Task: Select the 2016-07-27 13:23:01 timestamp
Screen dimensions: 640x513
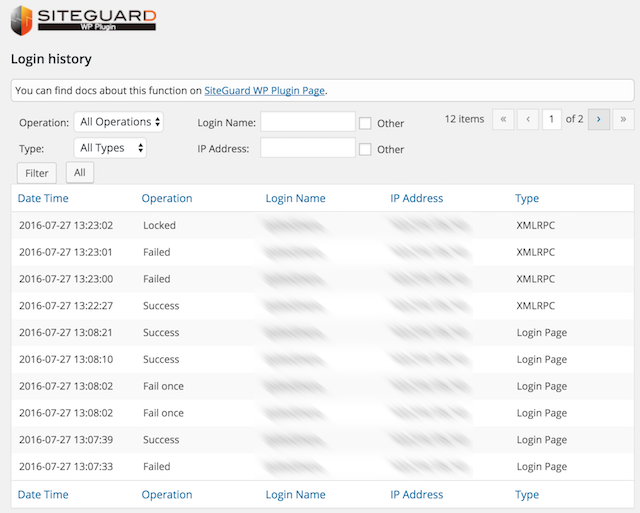Action: [x=66, y=252]
